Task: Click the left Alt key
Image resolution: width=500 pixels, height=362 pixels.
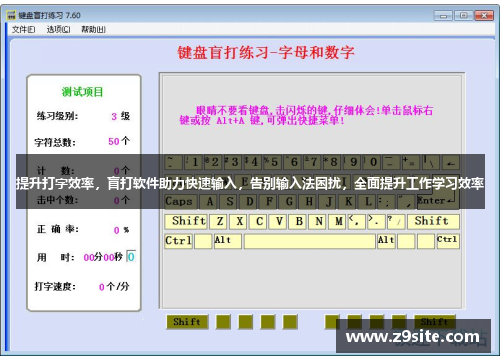Action: (x=228, y=241)
